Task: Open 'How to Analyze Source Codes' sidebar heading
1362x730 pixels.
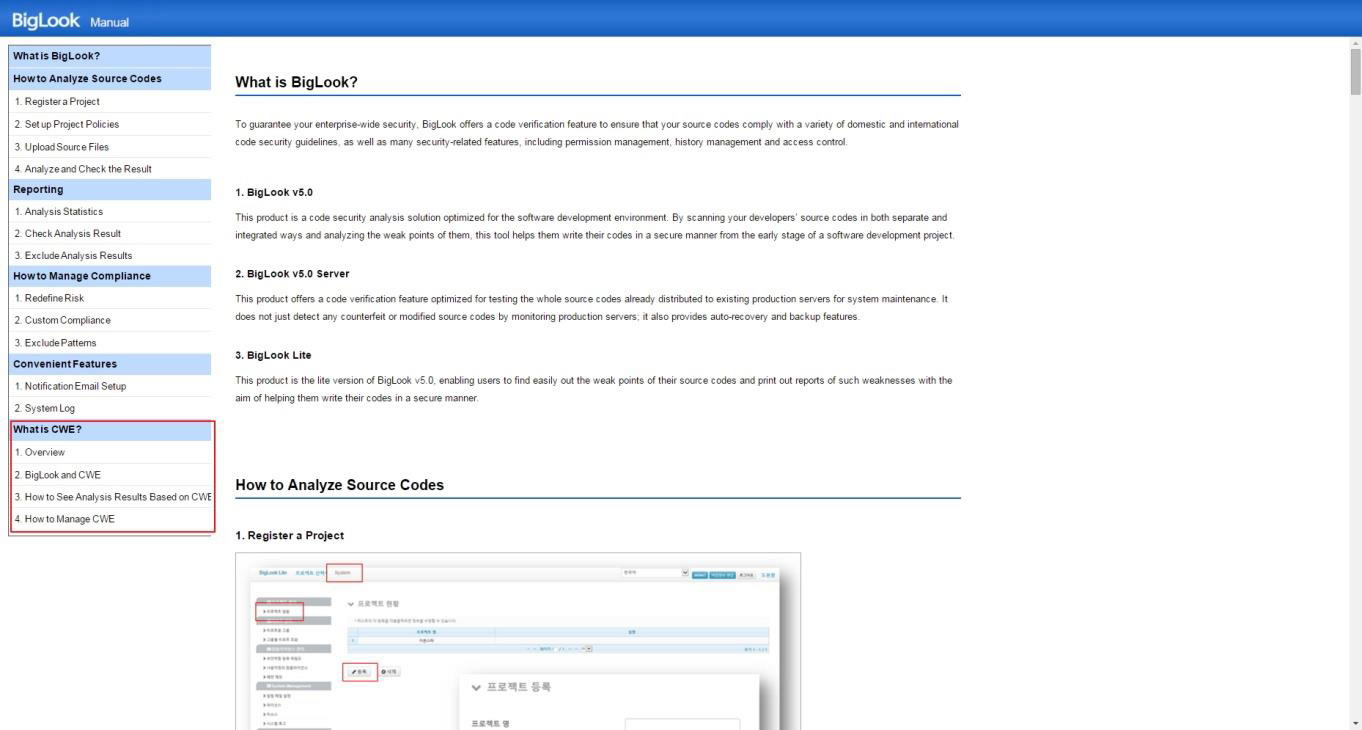Action: [x=110, y=78]
